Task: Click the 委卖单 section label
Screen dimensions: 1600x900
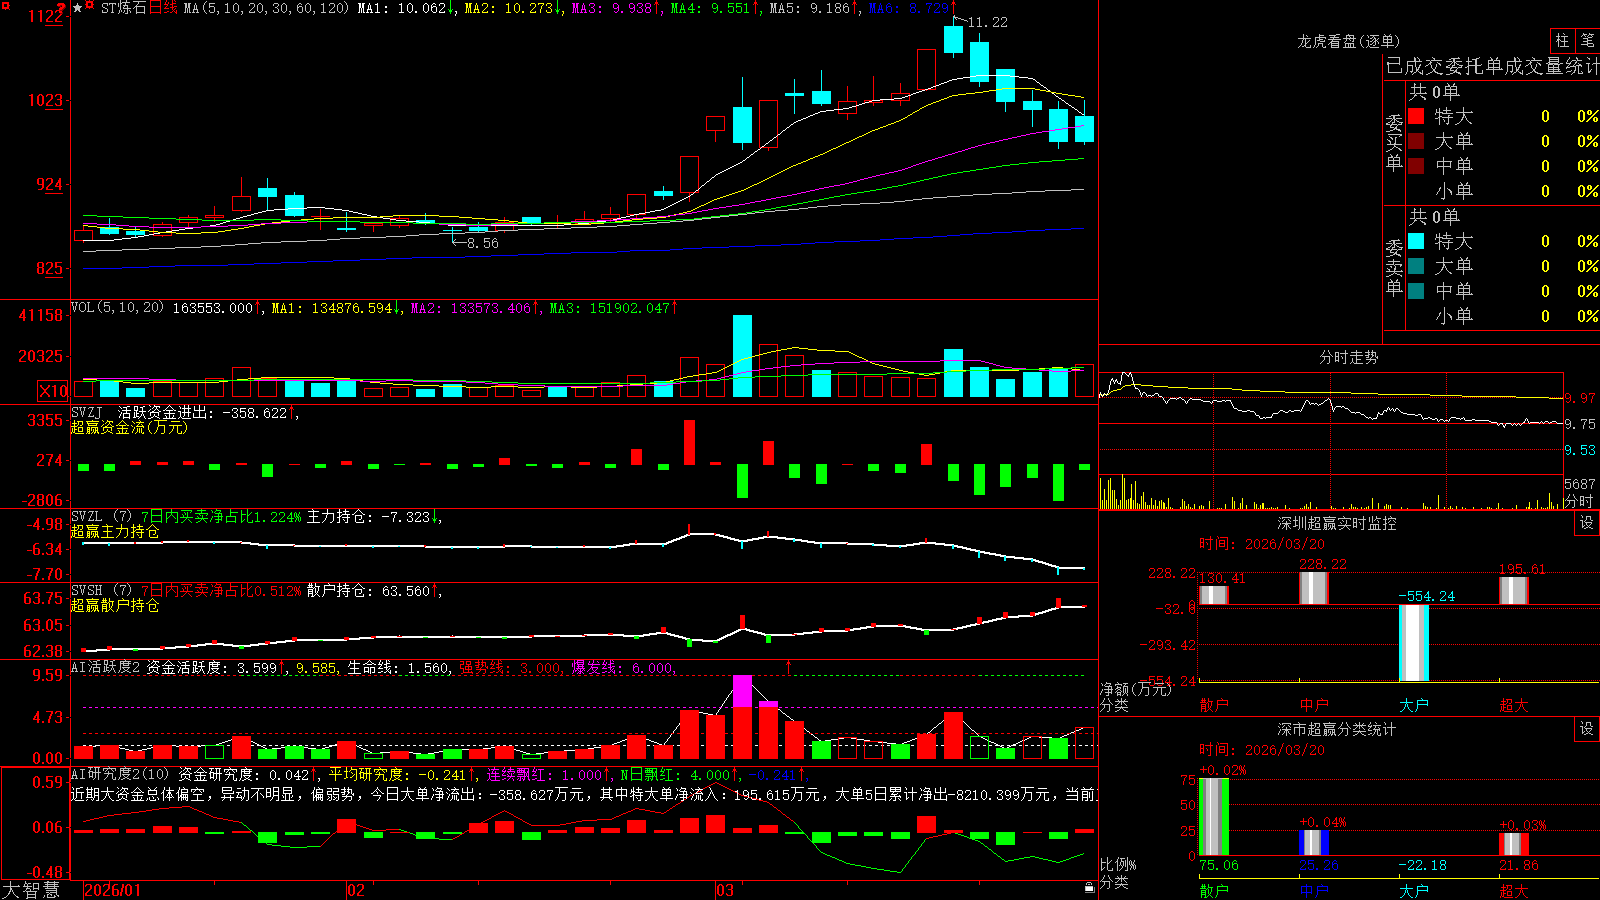Action: tap(1394, 267)
